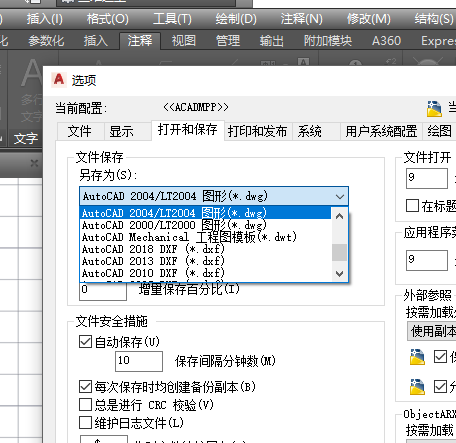Select the 打开和保存 tab
This screenshot has height=443, width=456.
[x=188, y=129]
